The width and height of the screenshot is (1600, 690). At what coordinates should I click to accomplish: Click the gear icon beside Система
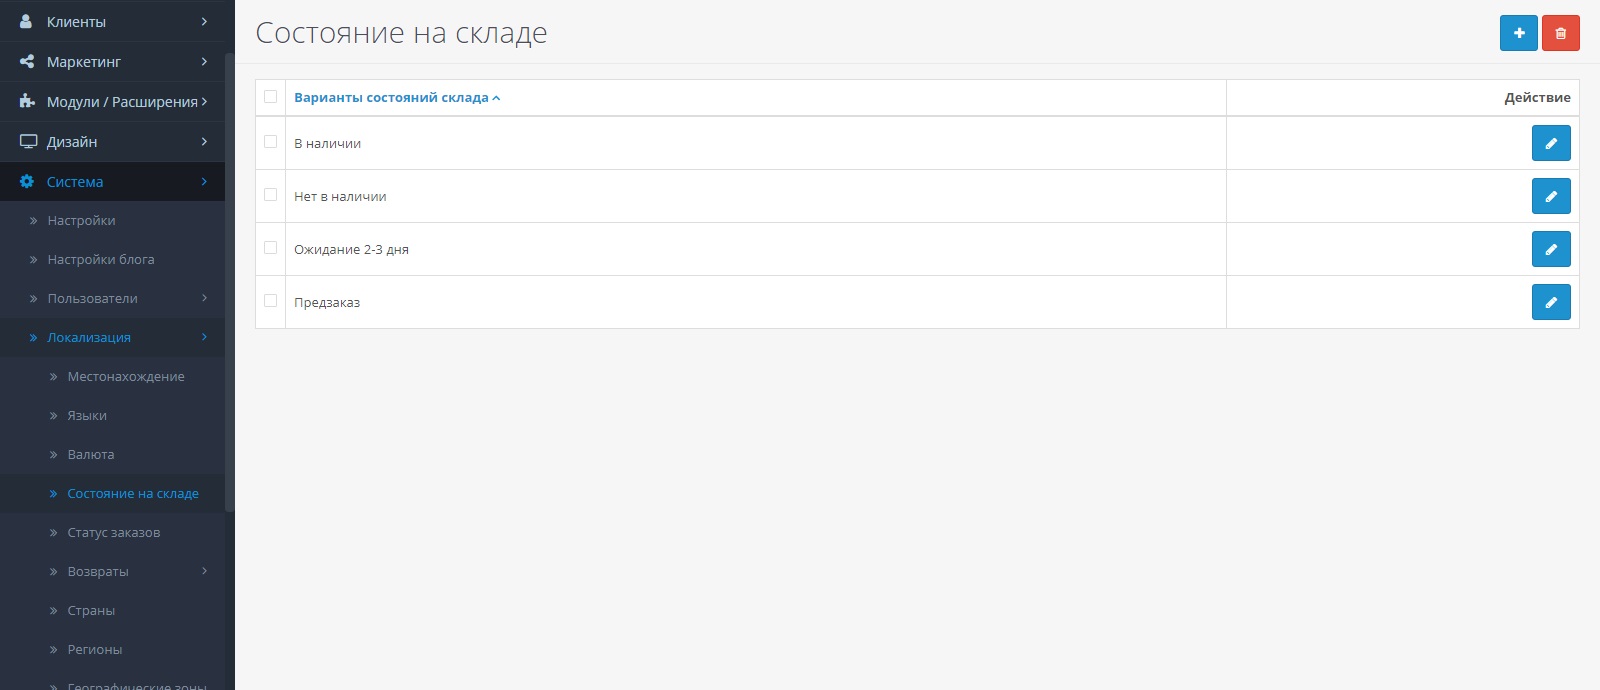(27, 182)
